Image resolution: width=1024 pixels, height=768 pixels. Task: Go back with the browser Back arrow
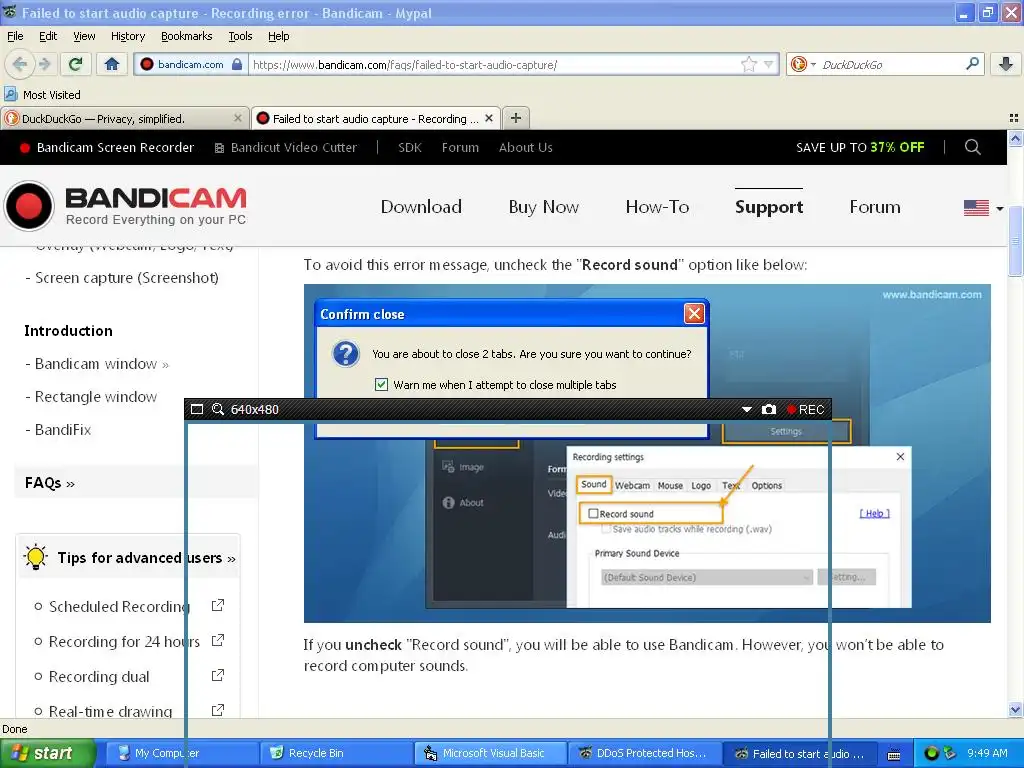(20, 64)
